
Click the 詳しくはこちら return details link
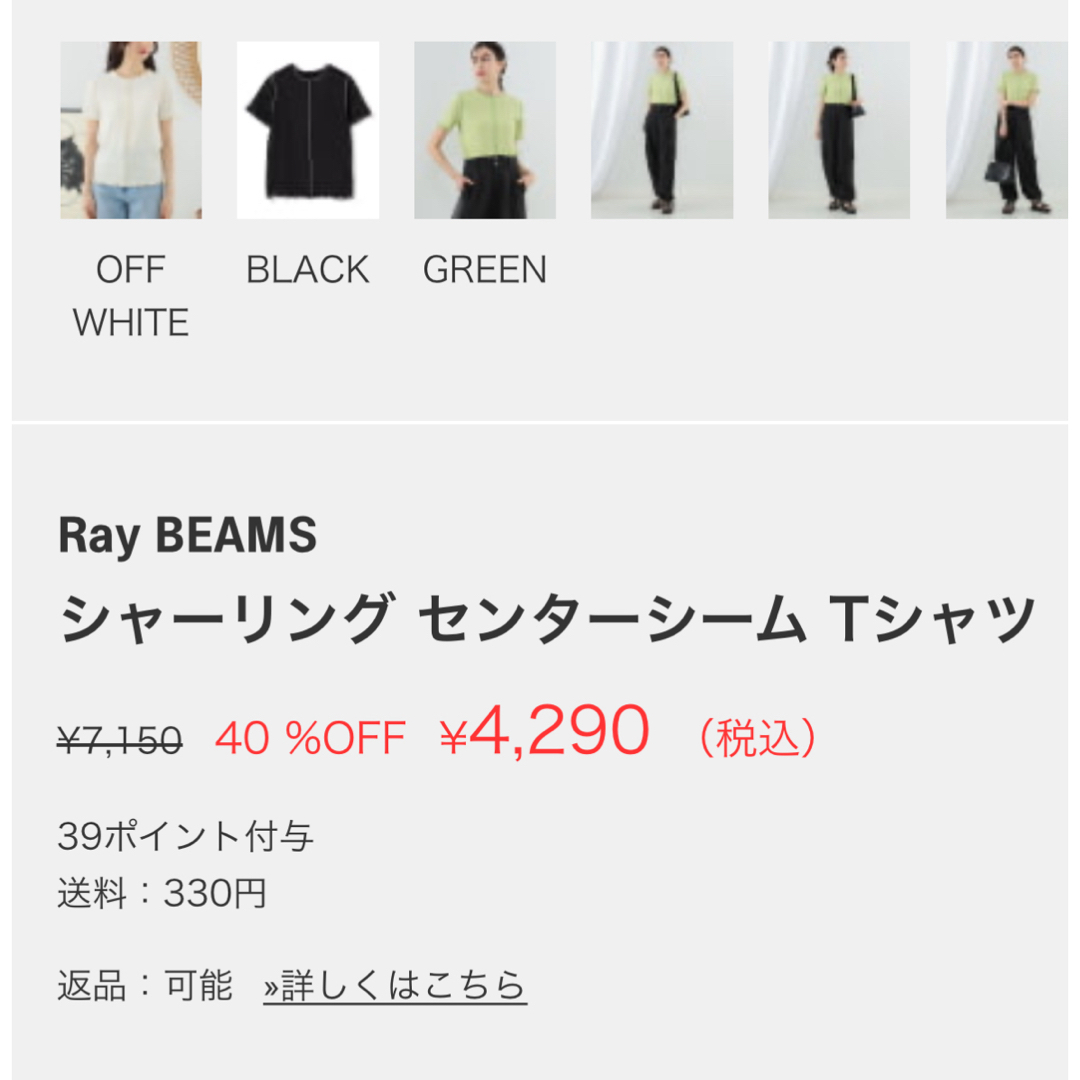tap(395, 985)
